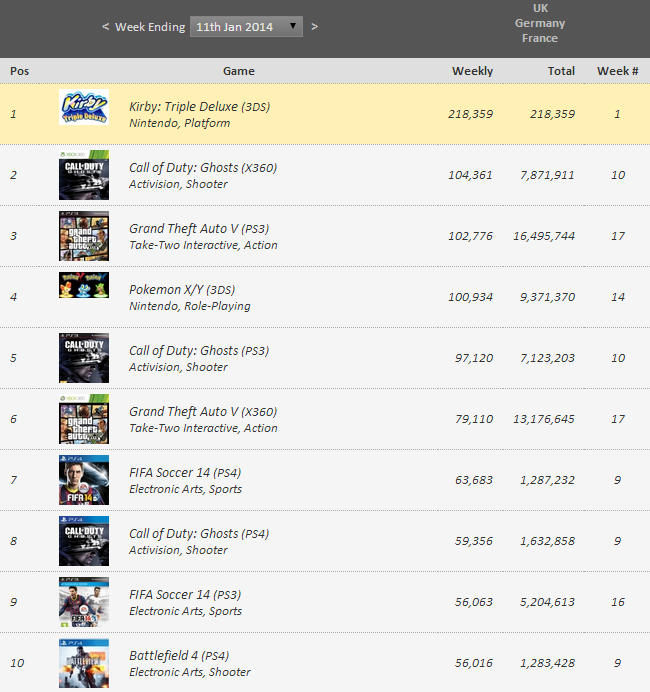Viewport: 650px width, 692px height.
Task: Click 'Nintendo, Platform' under Kirby
Action: (x=180, y=123)
